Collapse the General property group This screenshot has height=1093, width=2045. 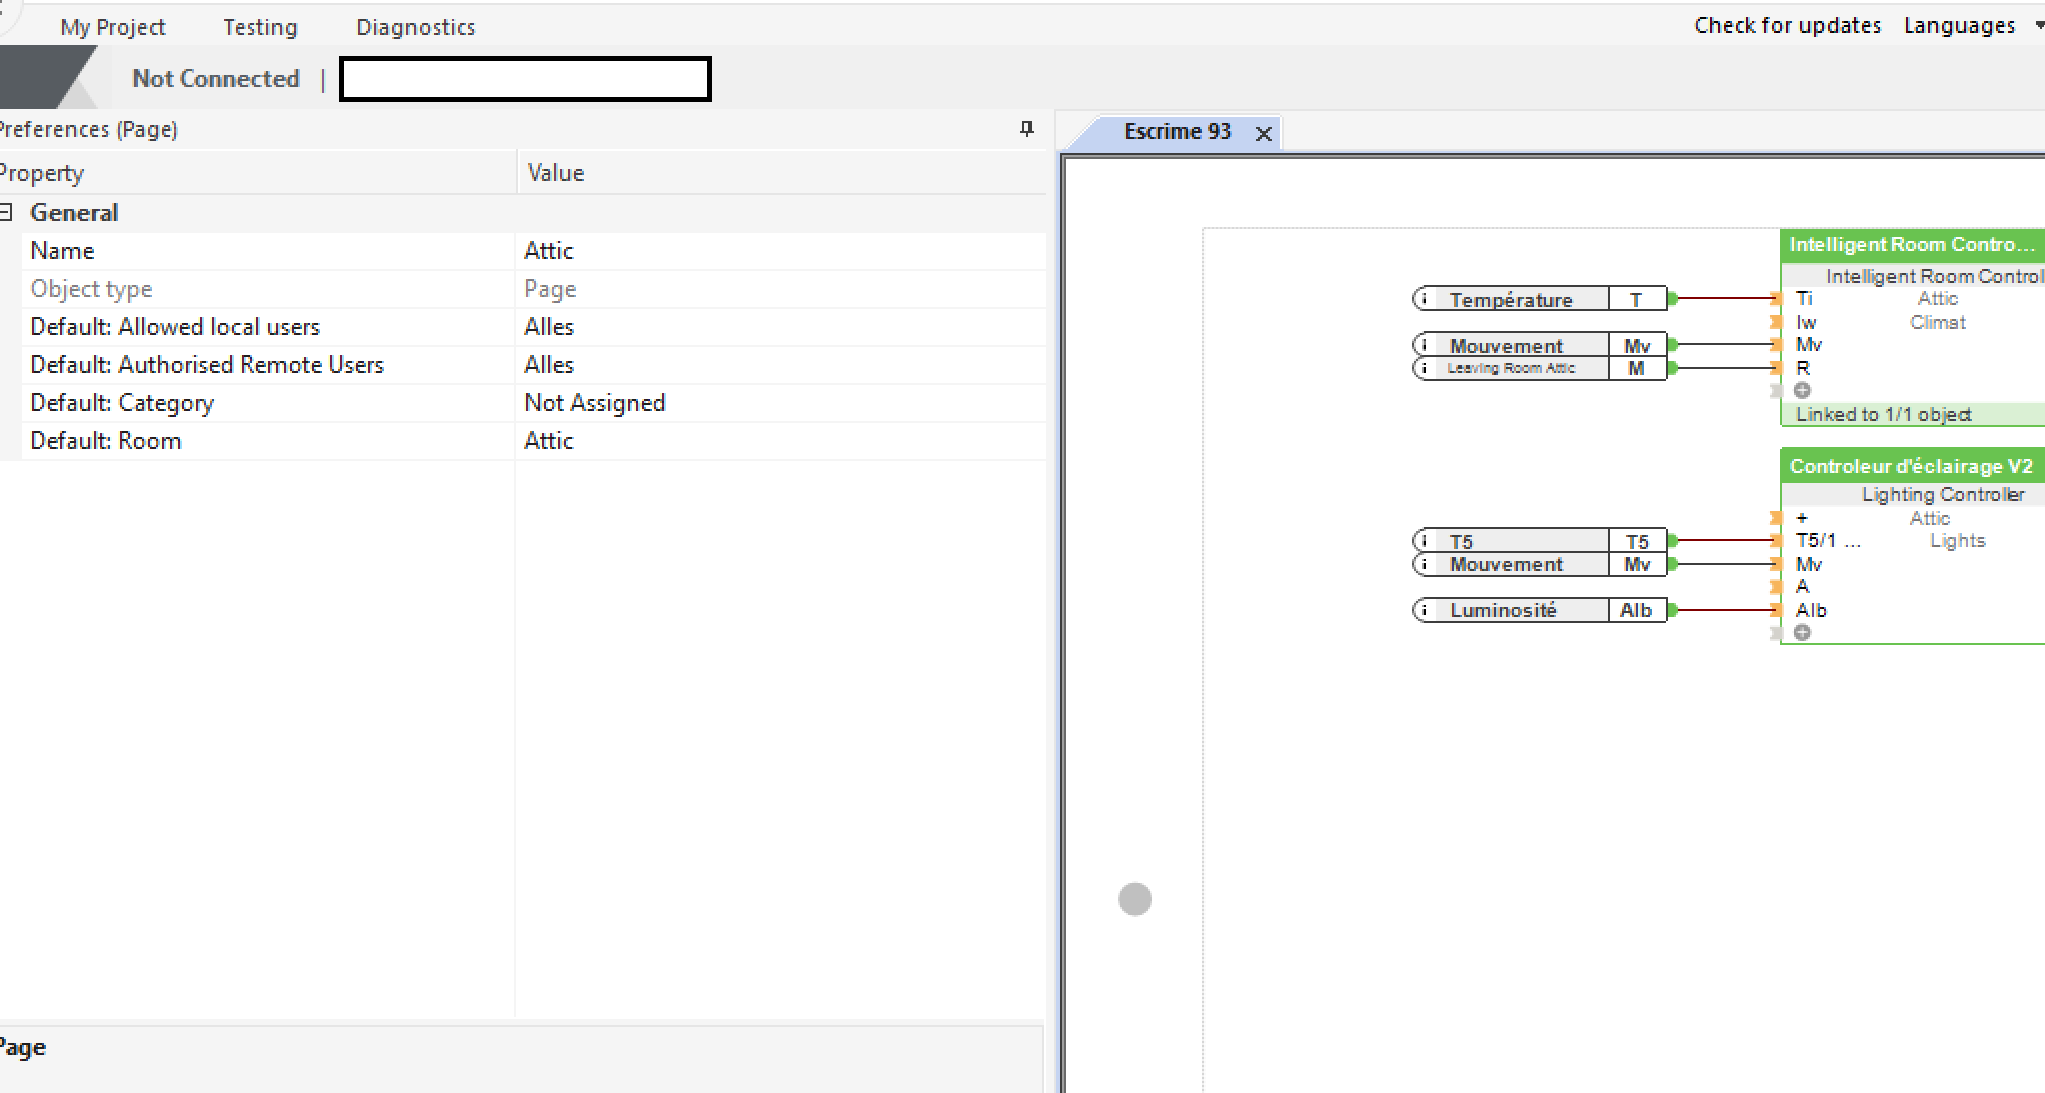6,213
